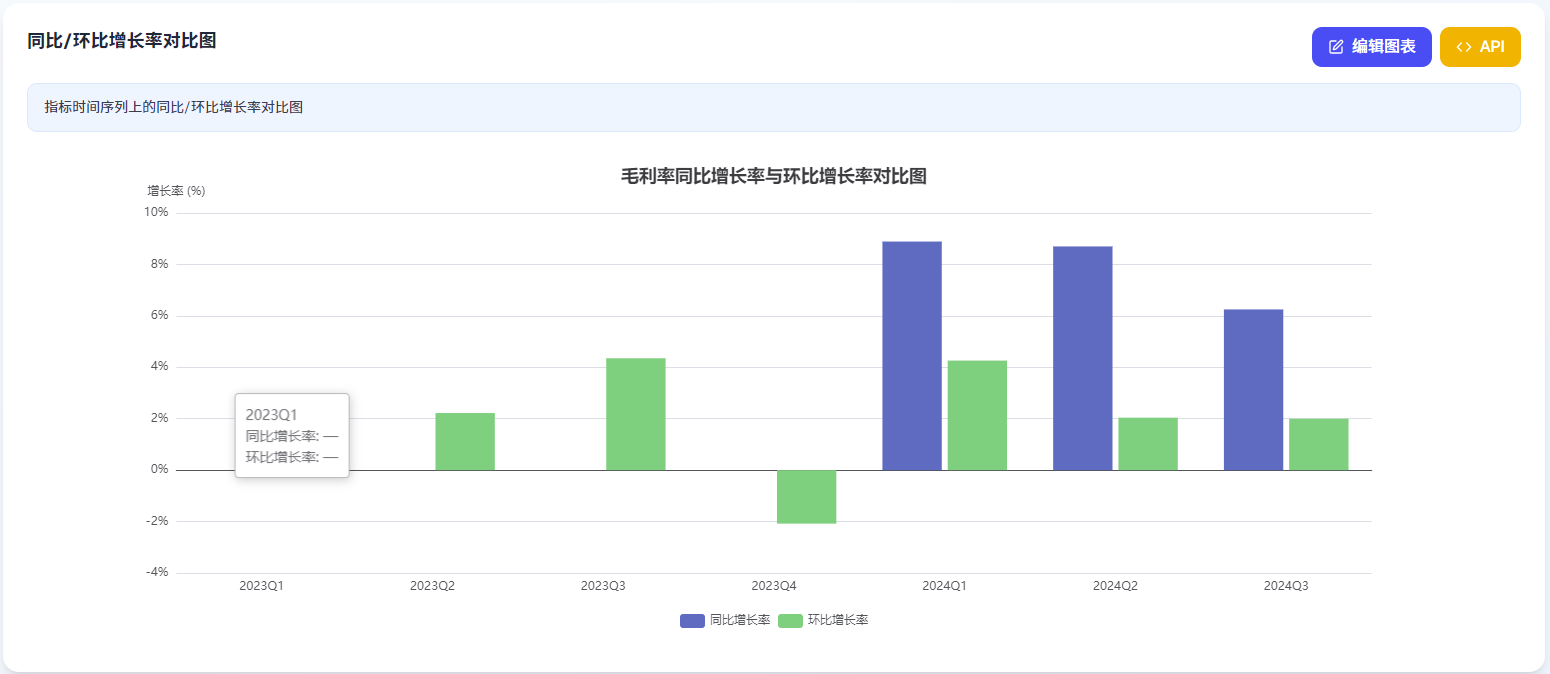
Task: Click the 0% y-axis label
Action: pos(159,470)
